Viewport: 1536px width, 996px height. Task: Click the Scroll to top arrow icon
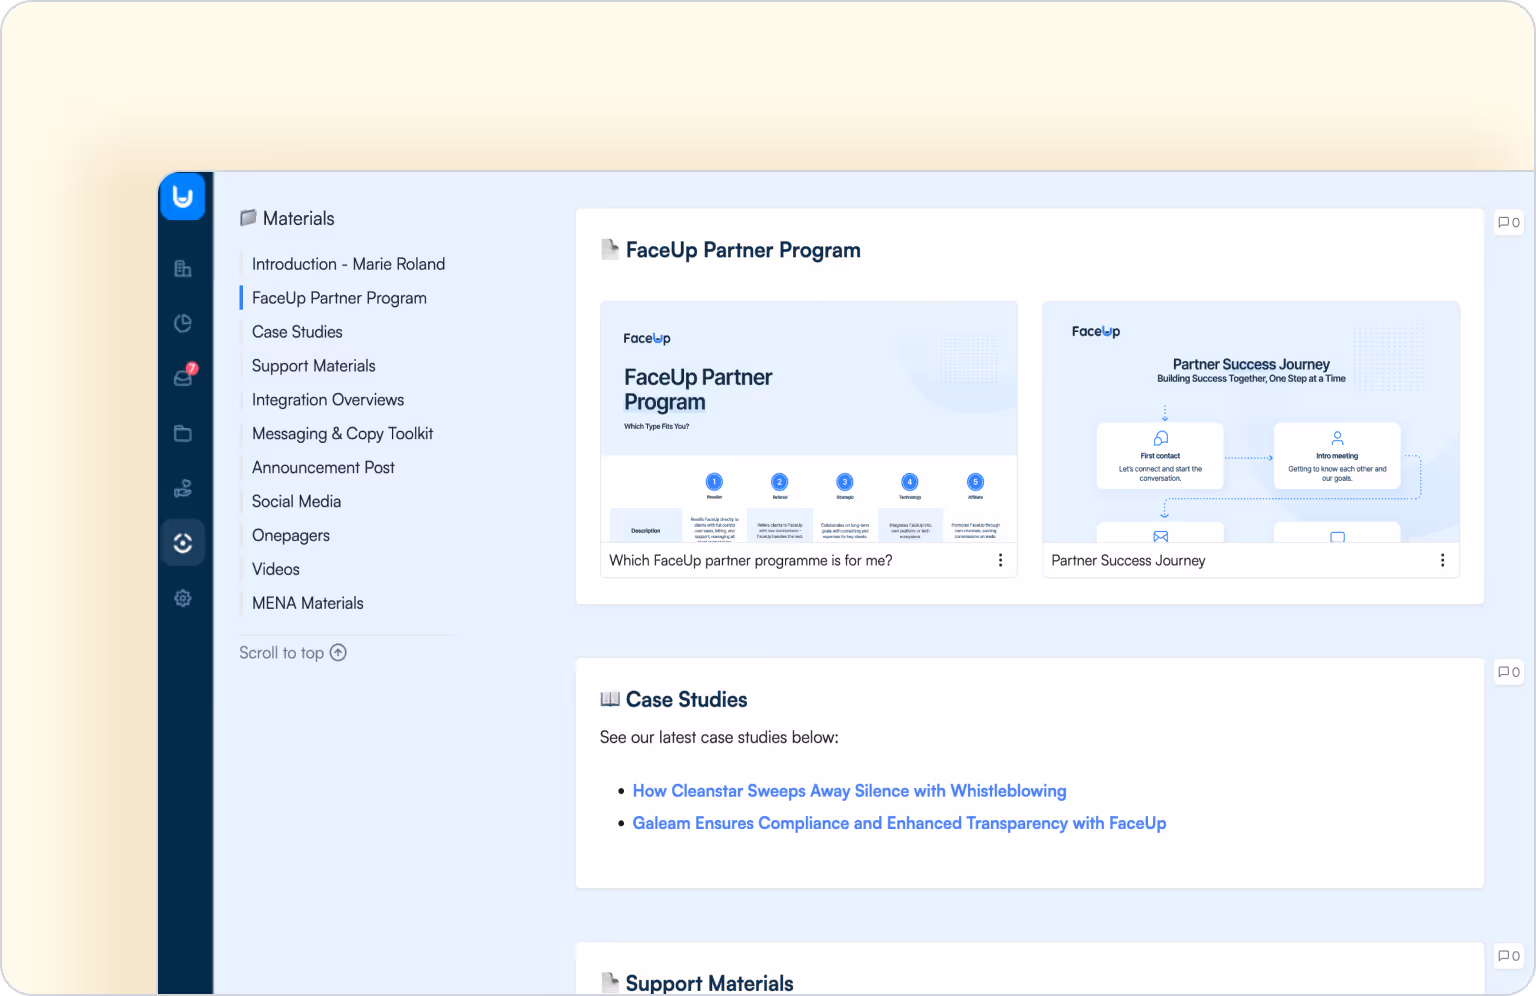coord(339,653)
